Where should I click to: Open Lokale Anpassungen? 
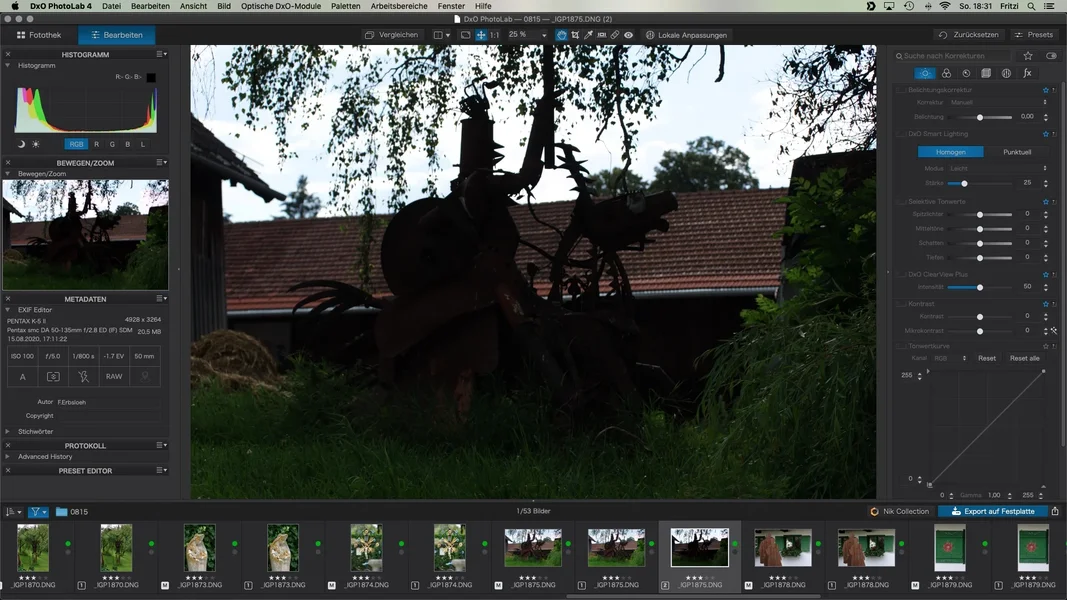click(x=686, y=35)
